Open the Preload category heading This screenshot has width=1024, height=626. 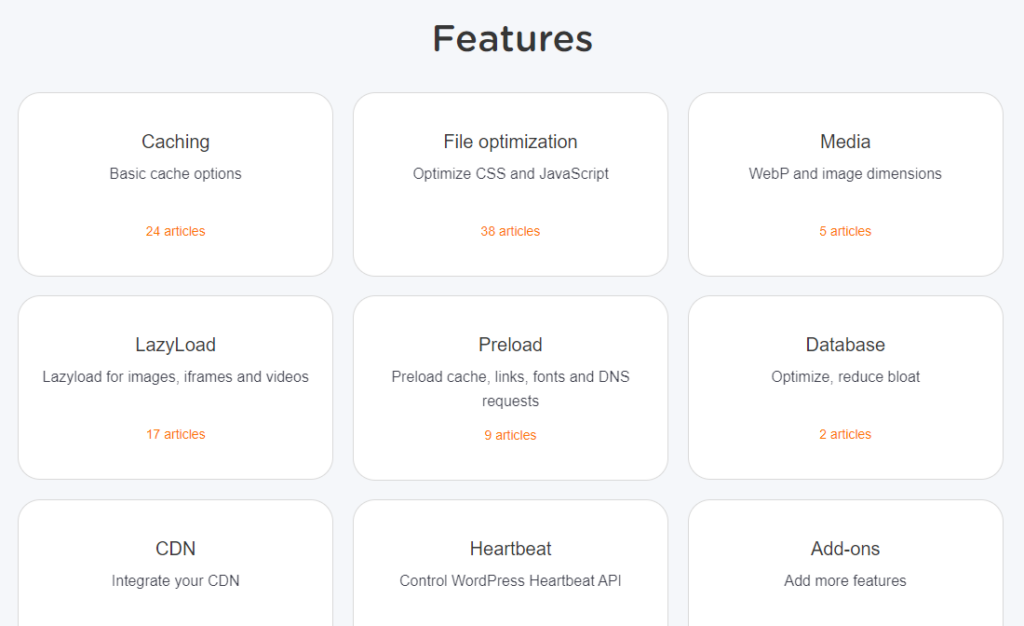pyautogui.click(x=511, y=345)
